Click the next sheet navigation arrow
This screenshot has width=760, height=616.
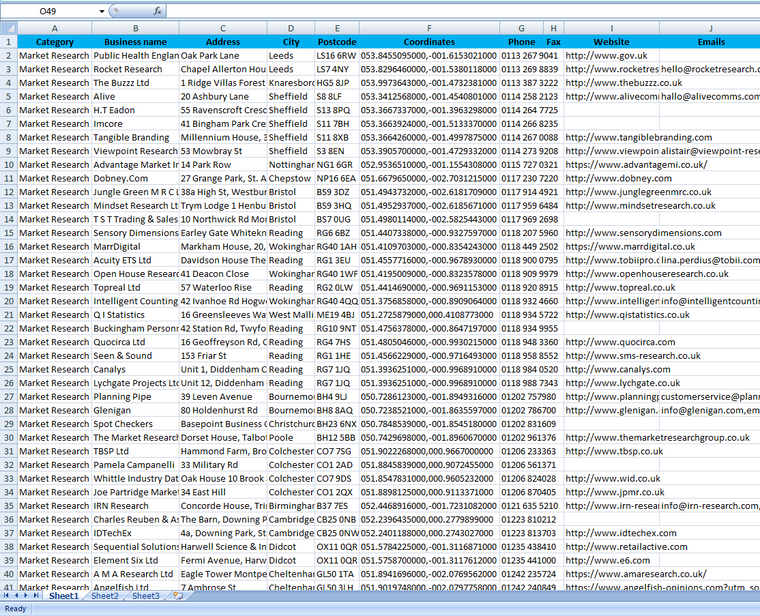coord(26,595)
